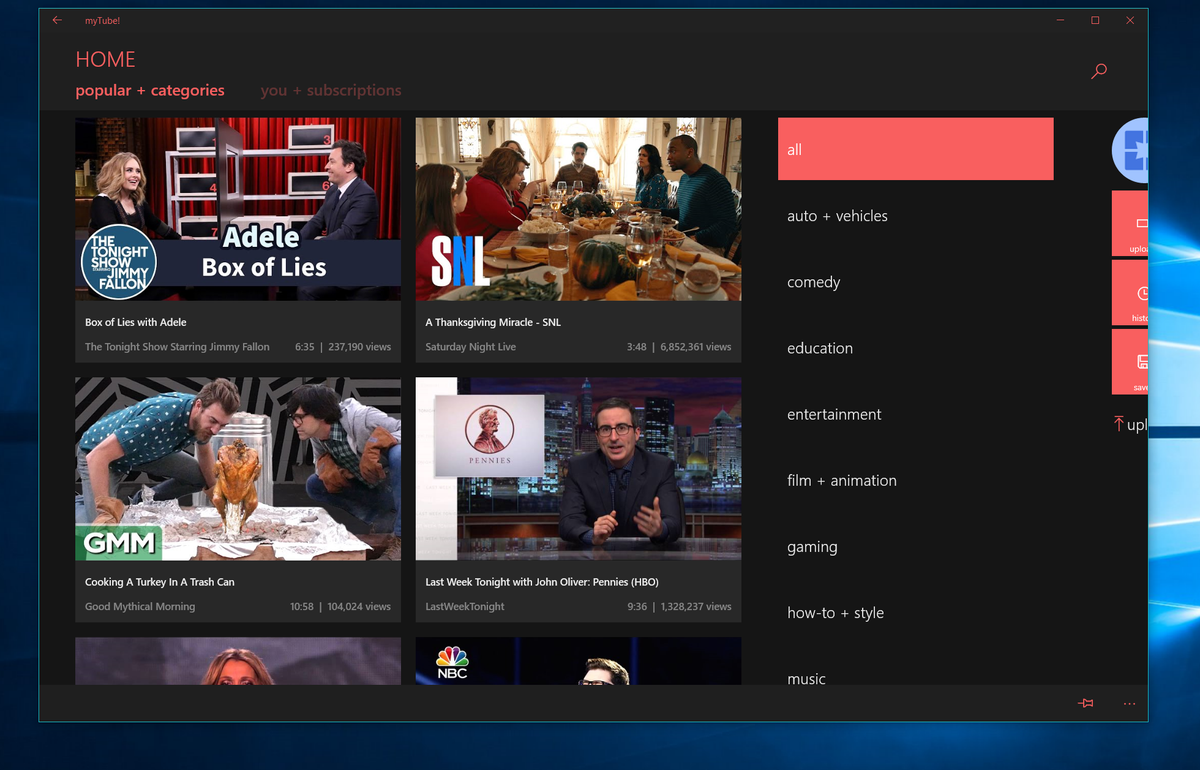Click the red upload arrow icon

tap(1119, 424)
